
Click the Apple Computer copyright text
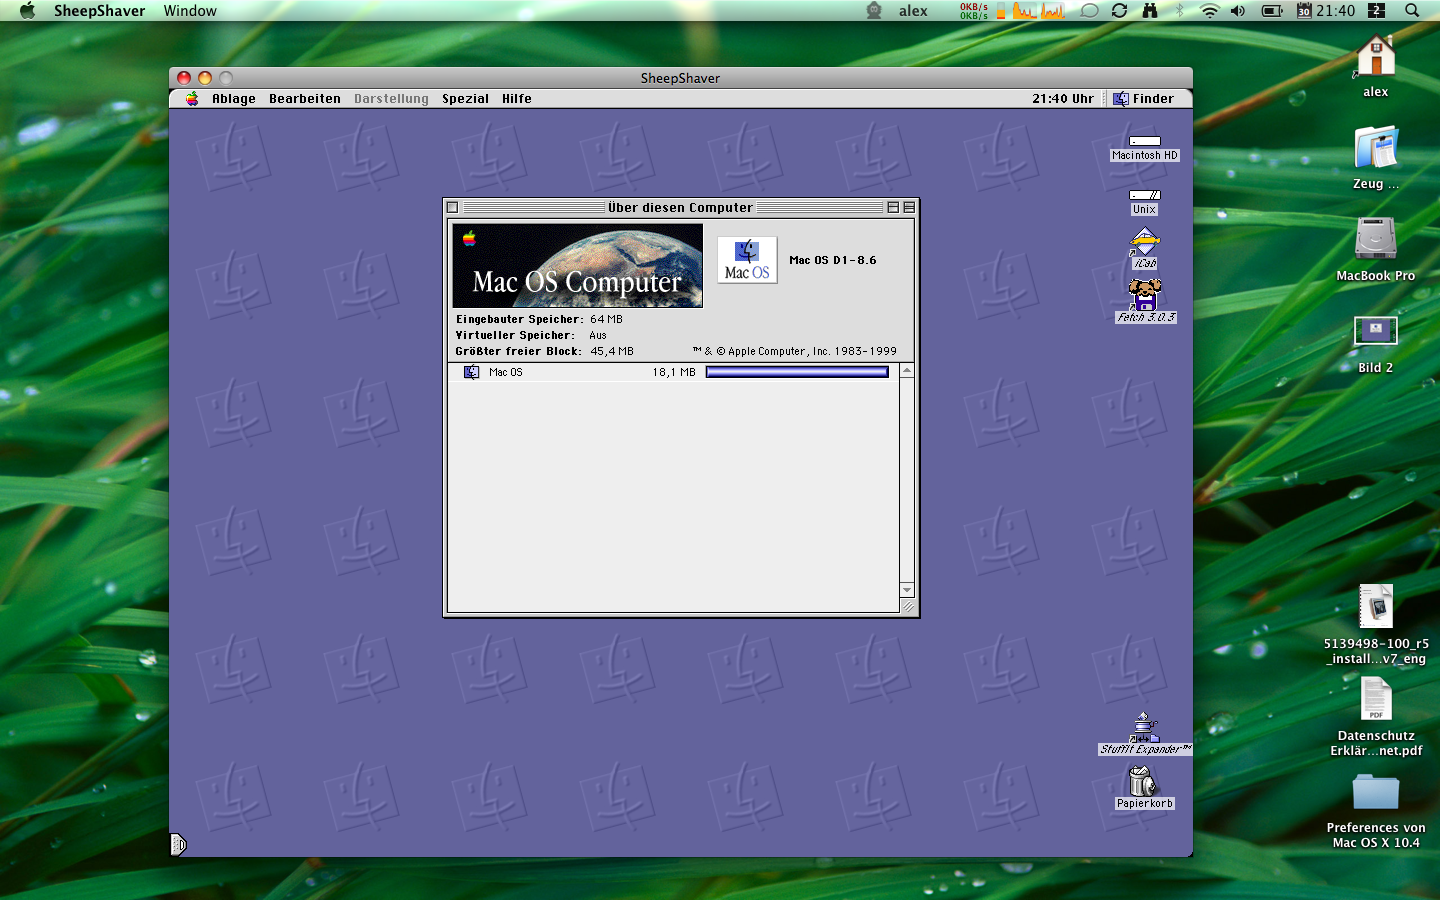794,352
